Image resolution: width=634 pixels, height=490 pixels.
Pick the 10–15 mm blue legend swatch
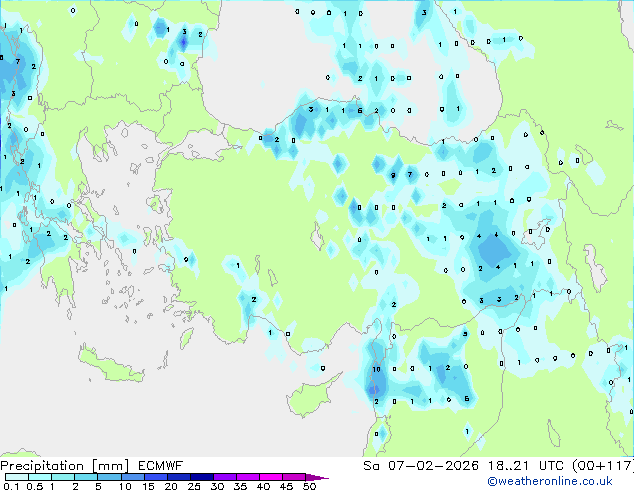tap(133, 477)
